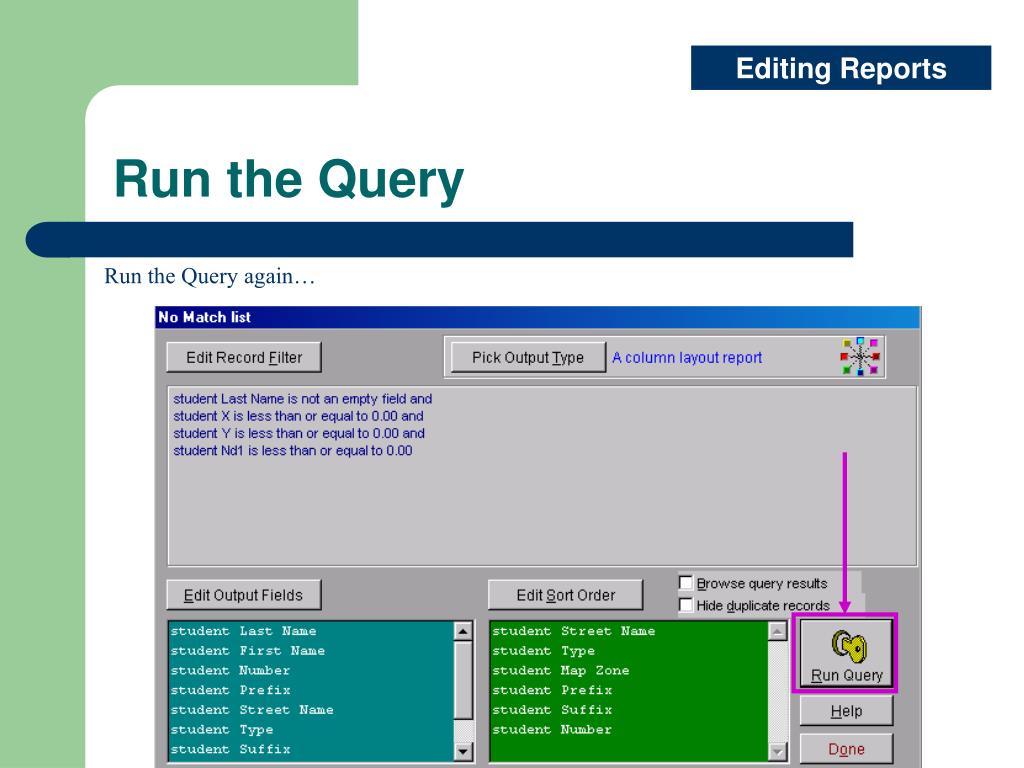Click up arrow of output fields scrollbar
This screenshot has width=1024, height=768.
tap(462, 631)
